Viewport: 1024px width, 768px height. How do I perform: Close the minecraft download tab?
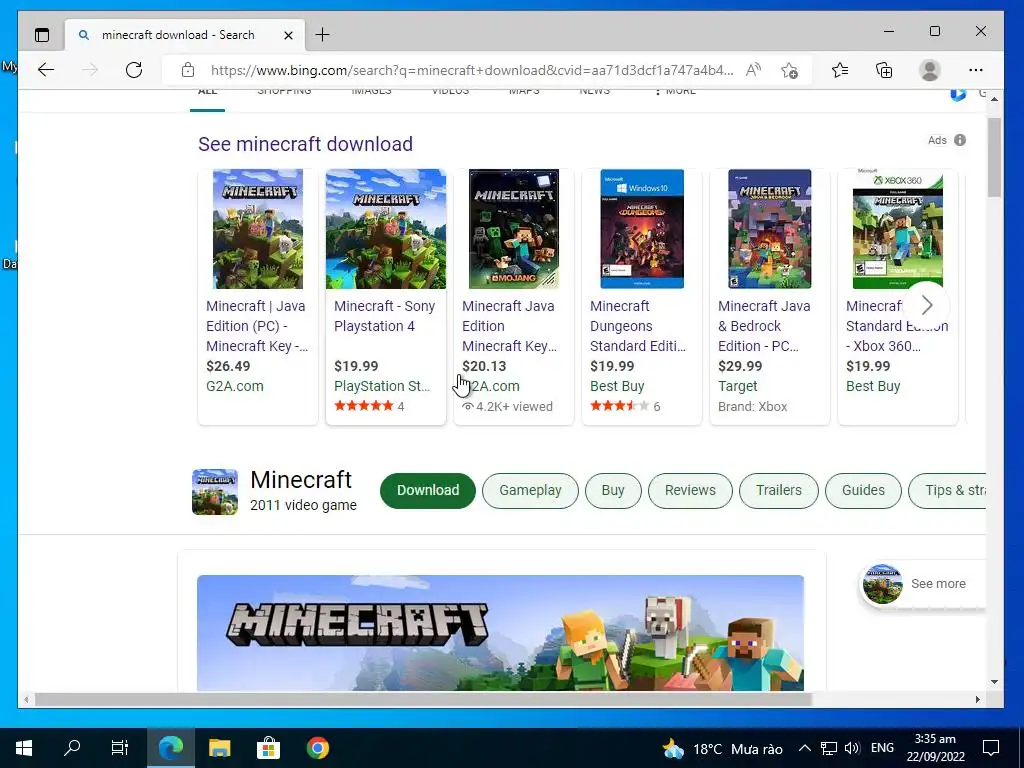click(288, 35)
